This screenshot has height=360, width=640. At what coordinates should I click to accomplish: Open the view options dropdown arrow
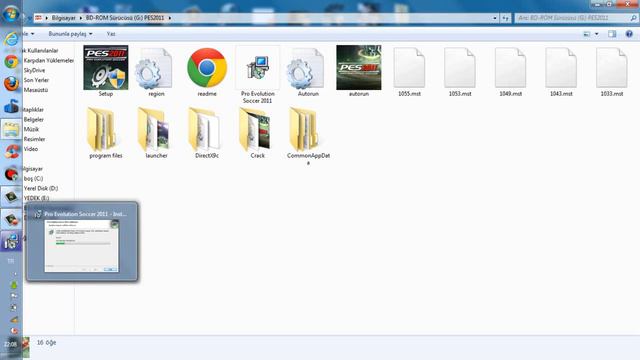(x=596, y=34)
